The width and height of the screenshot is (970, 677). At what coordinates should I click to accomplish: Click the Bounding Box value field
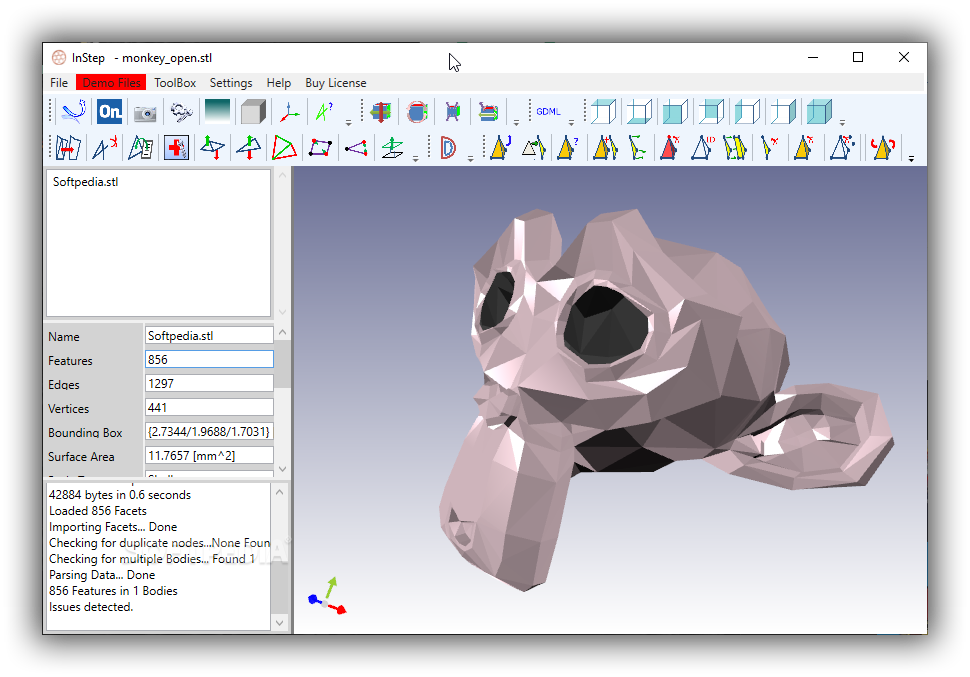209,431
